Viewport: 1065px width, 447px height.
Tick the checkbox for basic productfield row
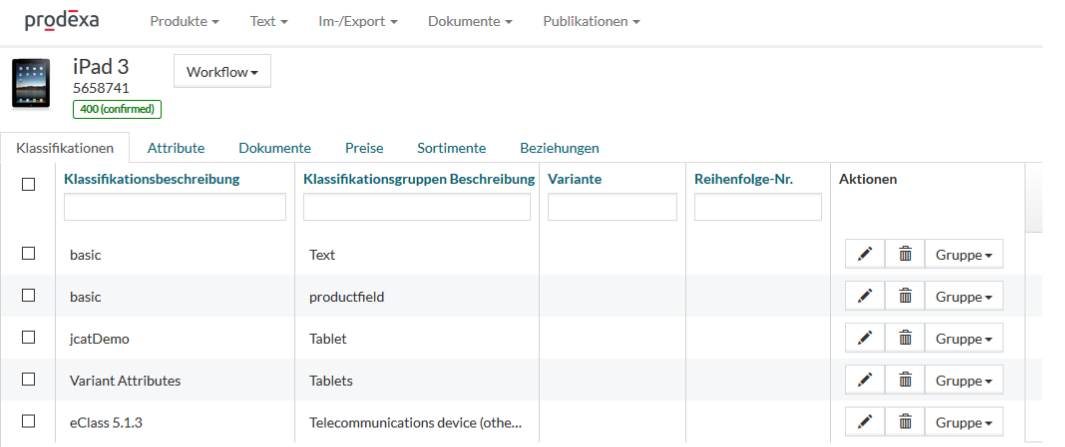point(29,296)
